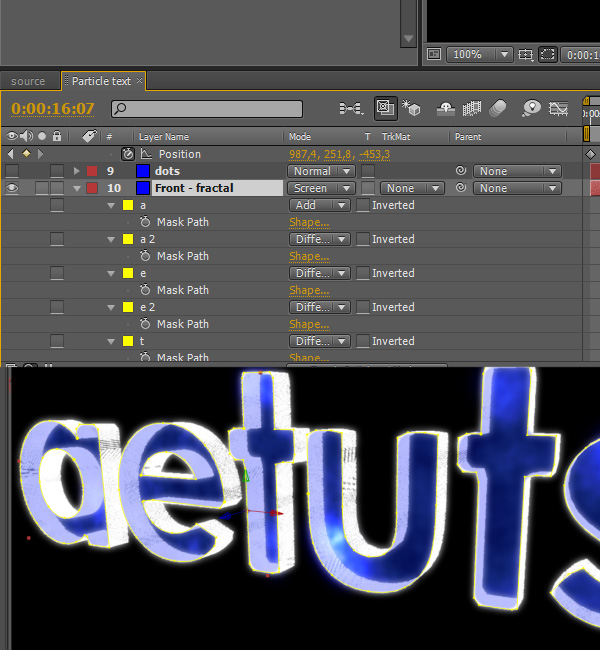
Task: Click the Layer Name column header
Action: [x=164, y=136]
